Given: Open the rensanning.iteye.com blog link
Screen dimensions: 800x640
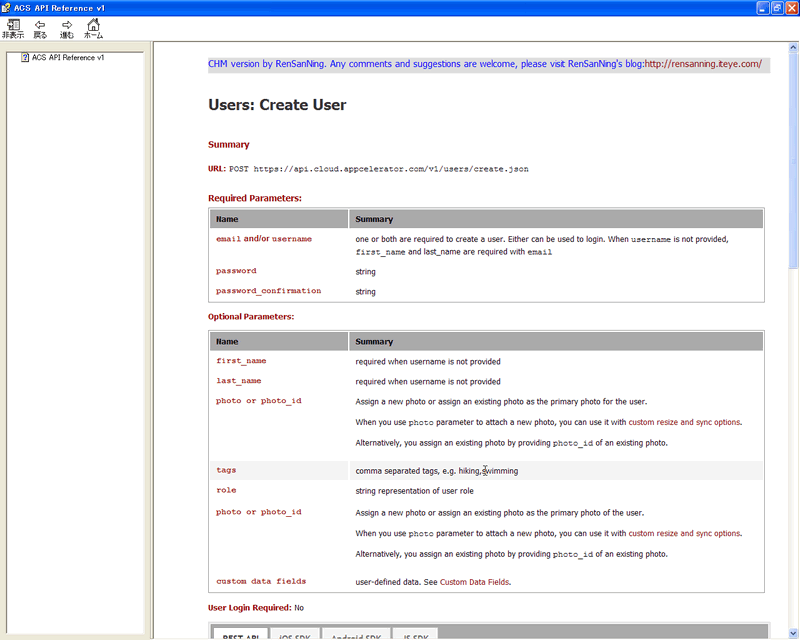Looking at the screenshot, I should tap(703, 64).
